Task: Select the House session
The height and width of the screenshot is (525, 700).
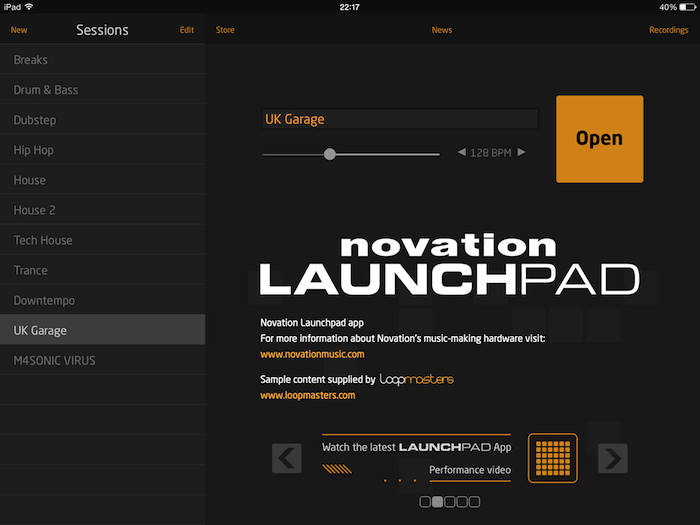Action: tap(103, 180)
